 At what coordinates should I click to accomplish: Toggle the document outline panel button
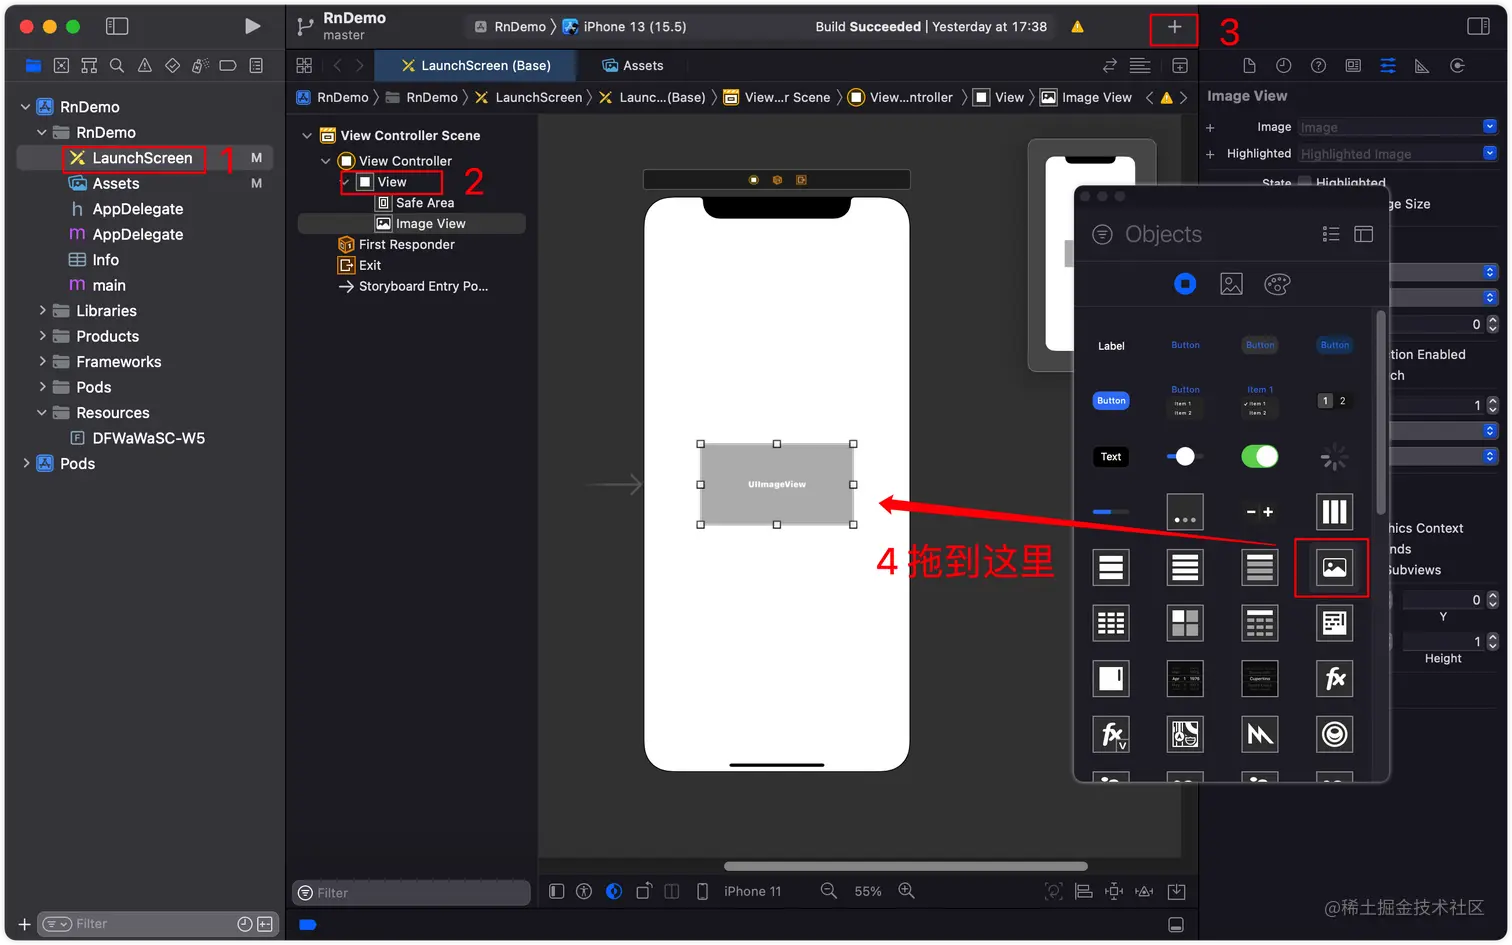pos(557,891)
